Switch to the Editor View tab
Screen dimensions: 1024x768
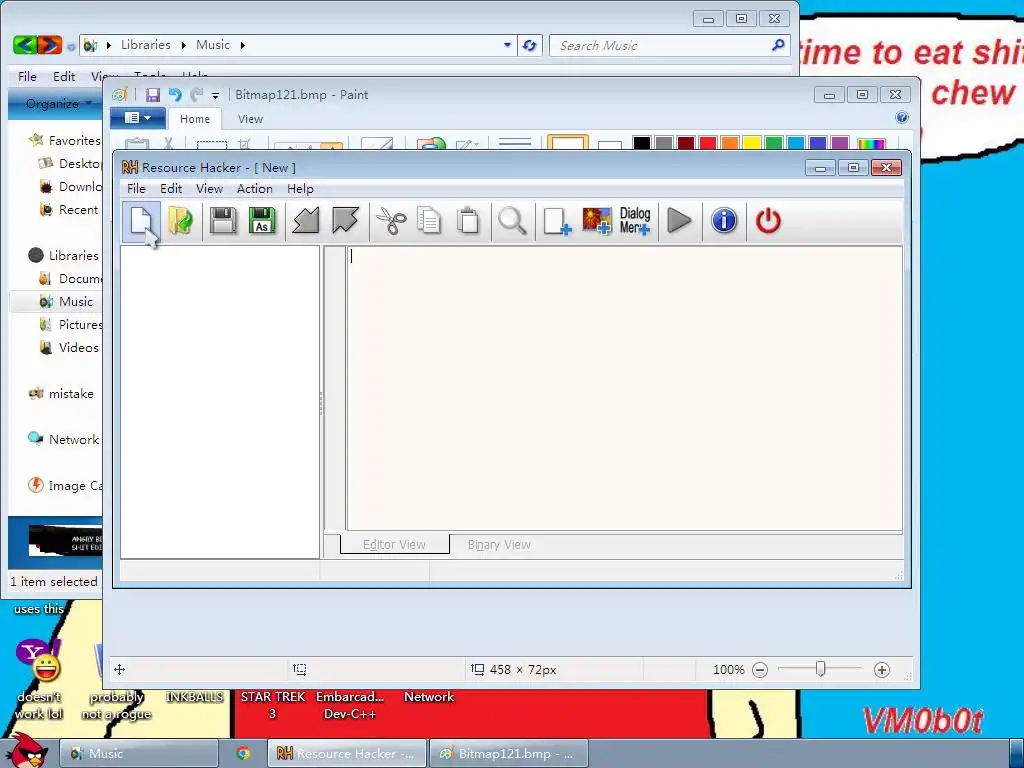[x=394, y=545]
